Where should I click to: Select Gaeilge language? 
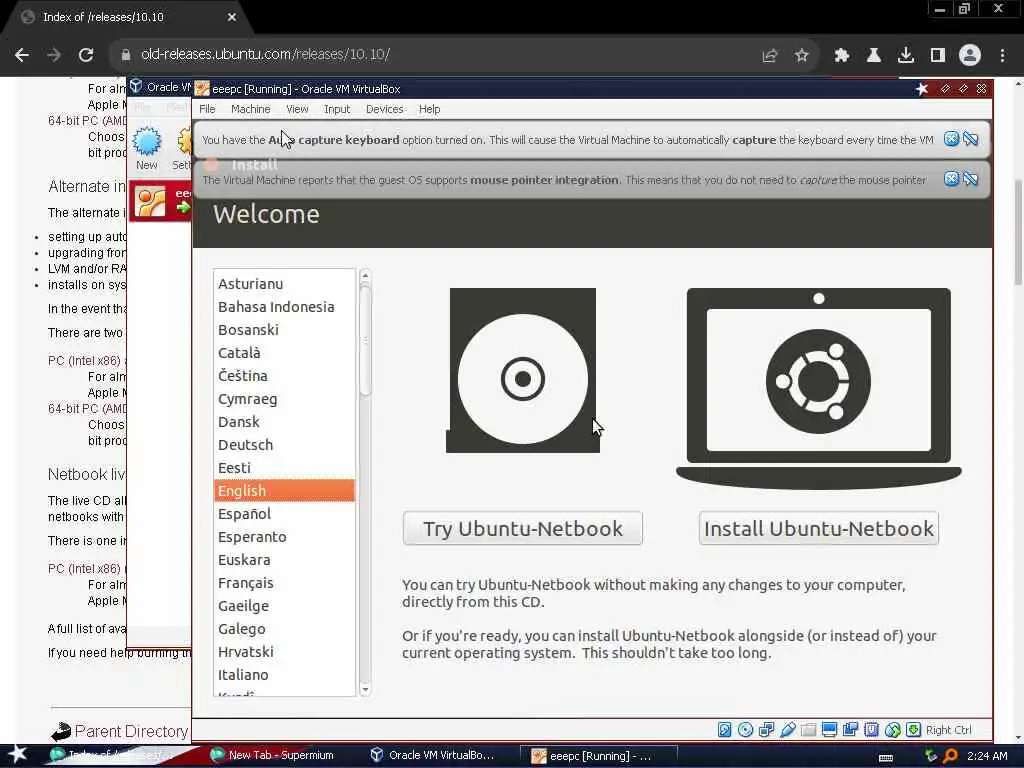click(285, 606)
